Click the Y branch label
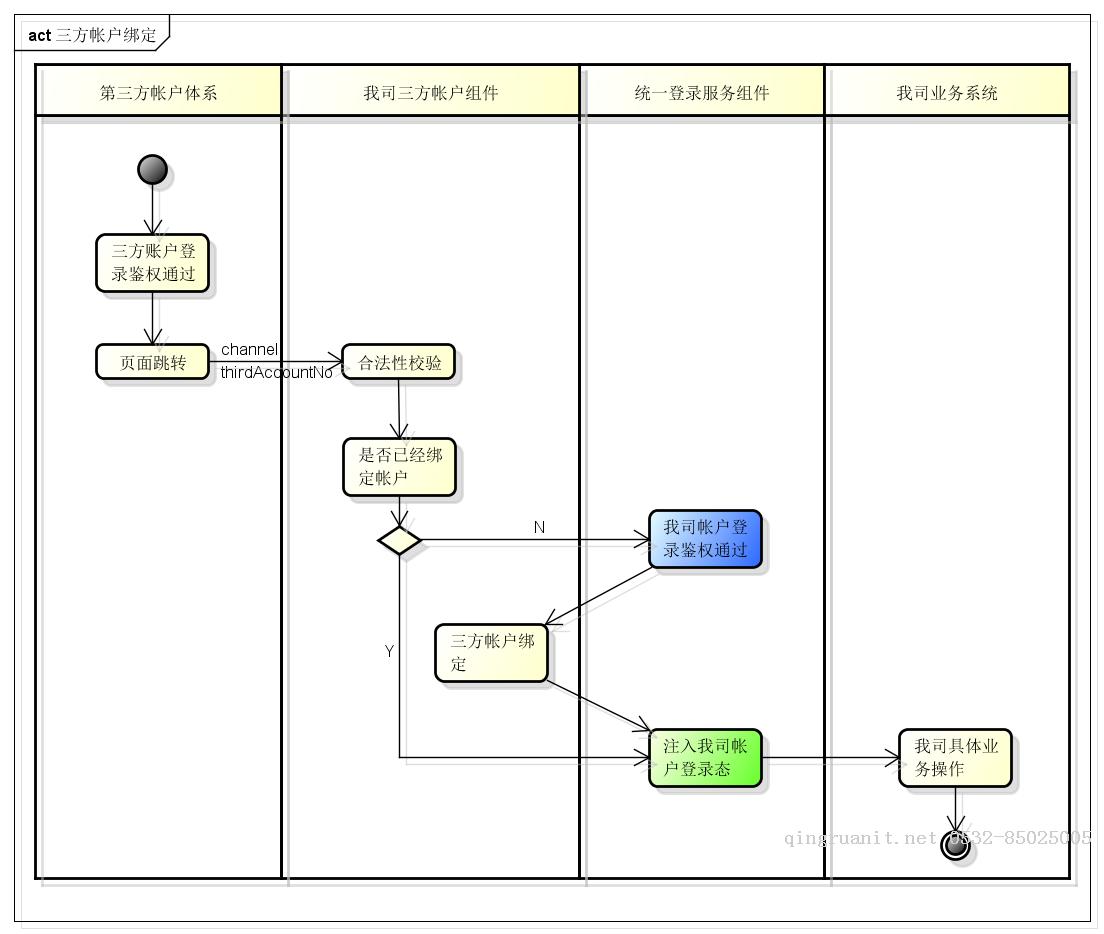The image size is (1104, 934). coord(386,651)
